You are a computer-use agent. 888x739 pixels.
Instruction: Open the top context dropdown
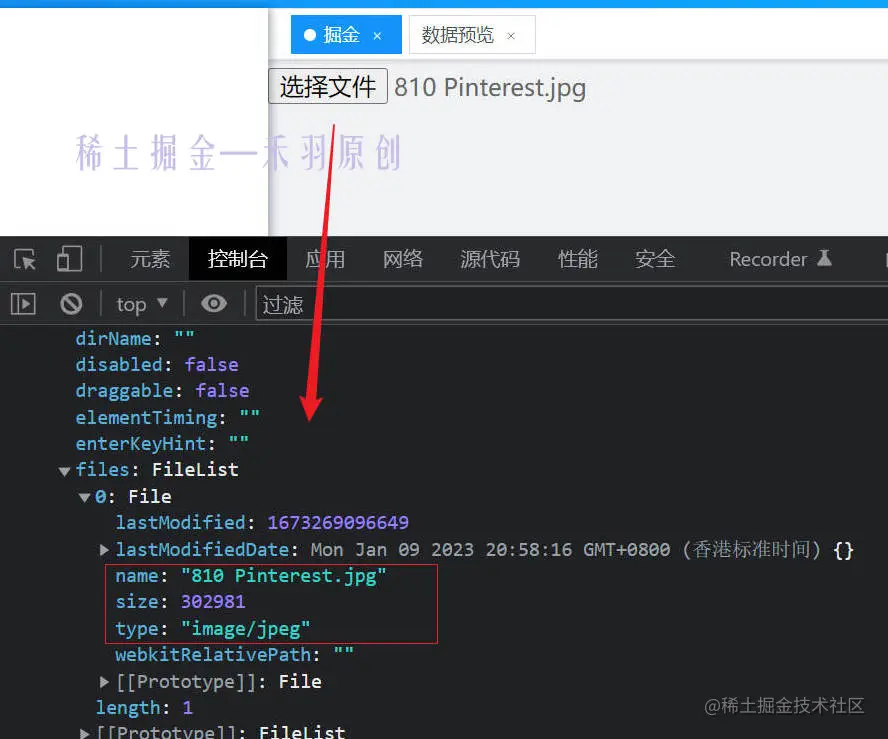pos(142,305)
